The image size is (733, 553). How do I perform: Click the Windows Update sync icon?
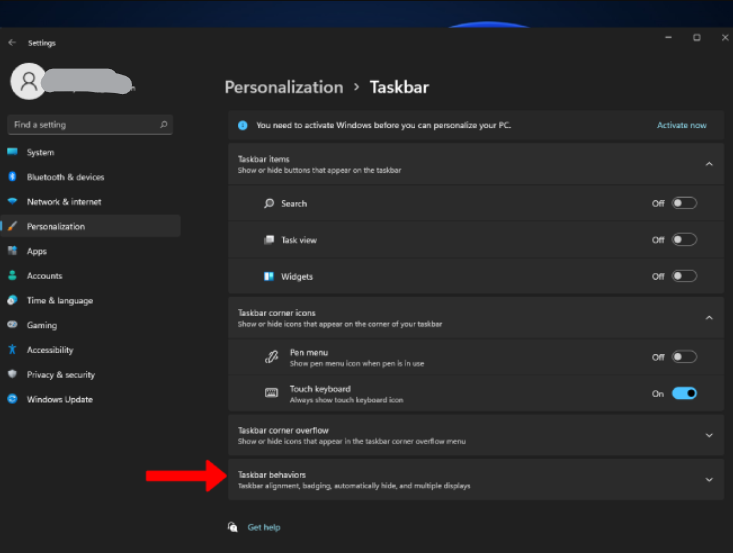point(13,399)
